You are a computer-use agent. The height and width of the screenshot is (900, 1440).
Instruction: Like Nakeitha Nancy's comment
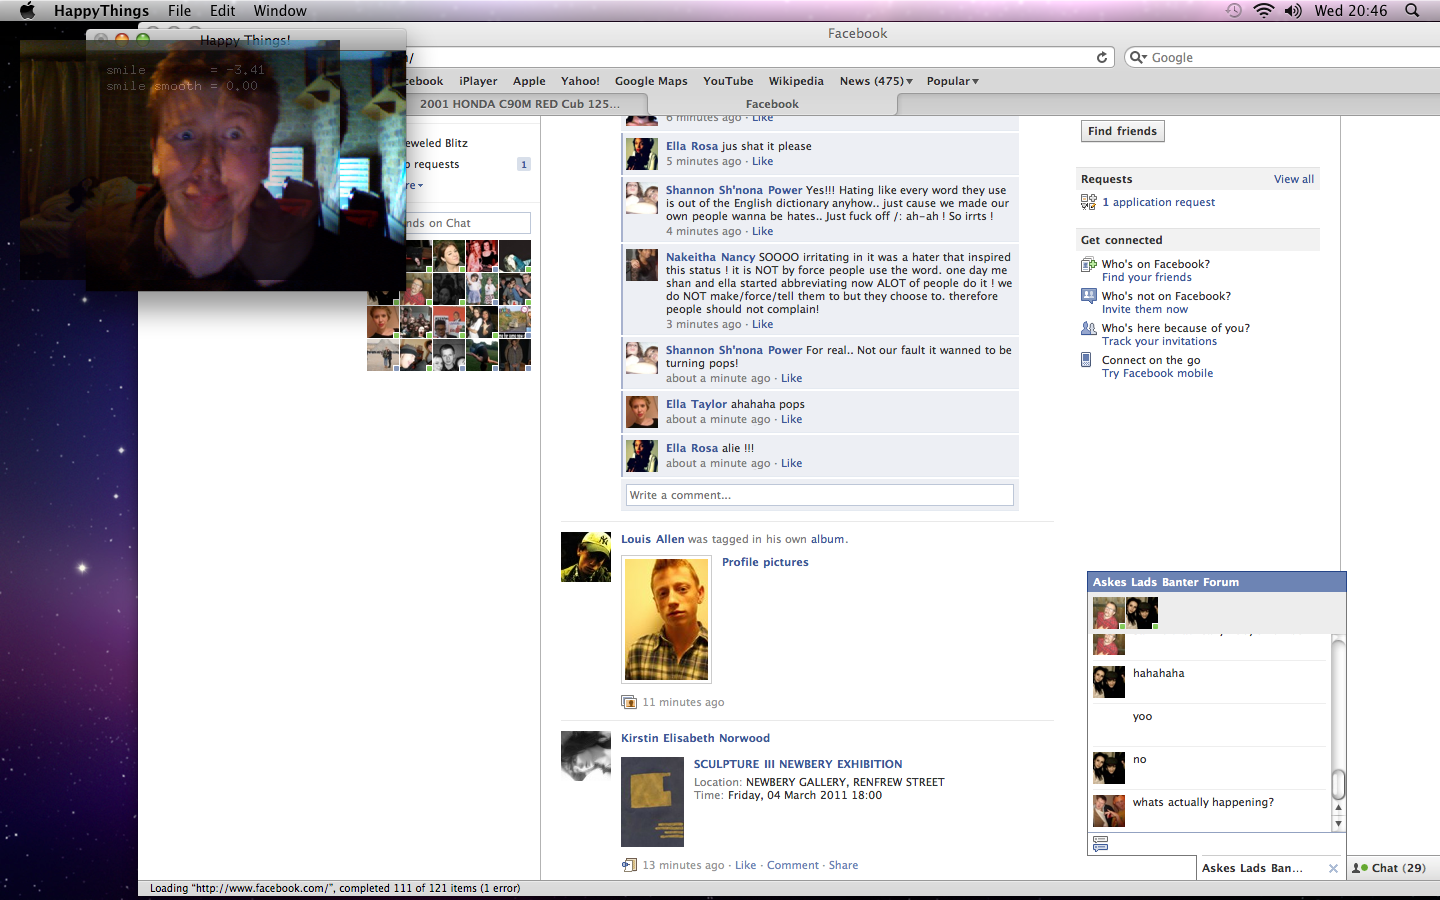762,324
